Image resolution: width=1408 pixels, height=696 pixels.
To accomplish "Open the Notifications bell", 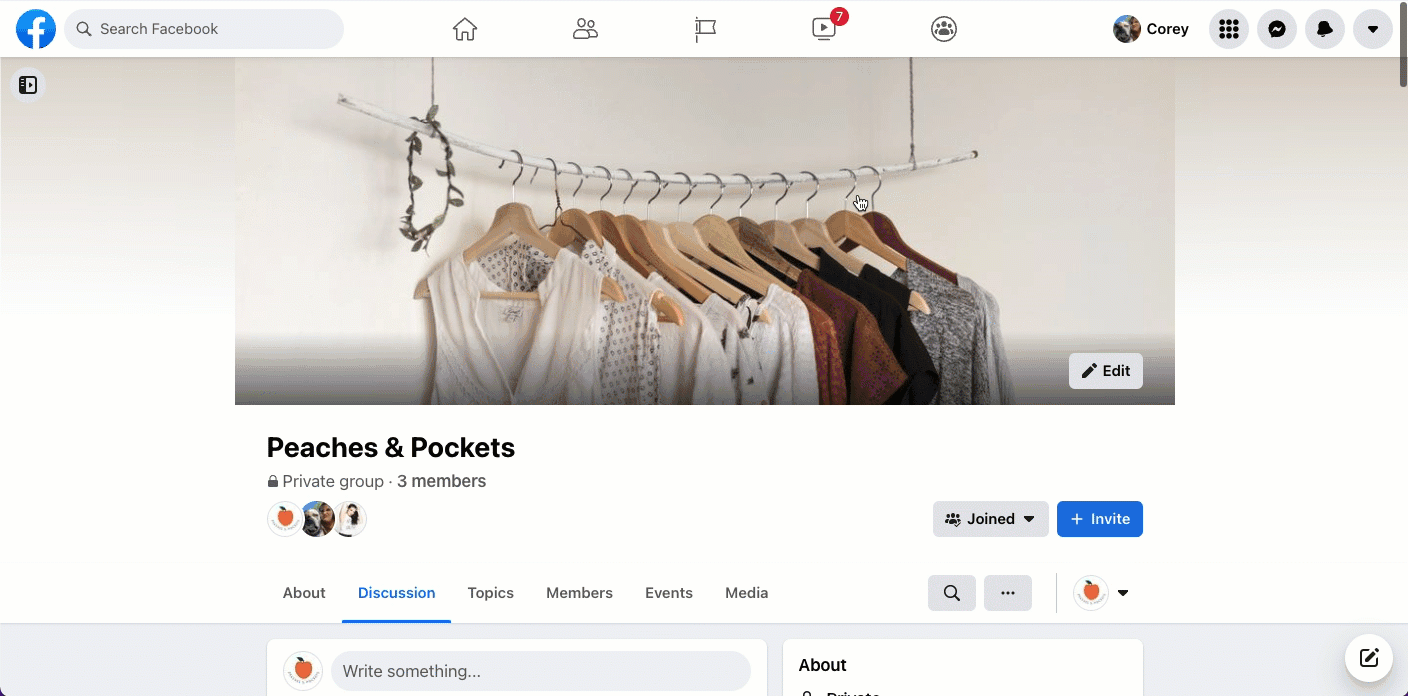I will pos(1325,29).
